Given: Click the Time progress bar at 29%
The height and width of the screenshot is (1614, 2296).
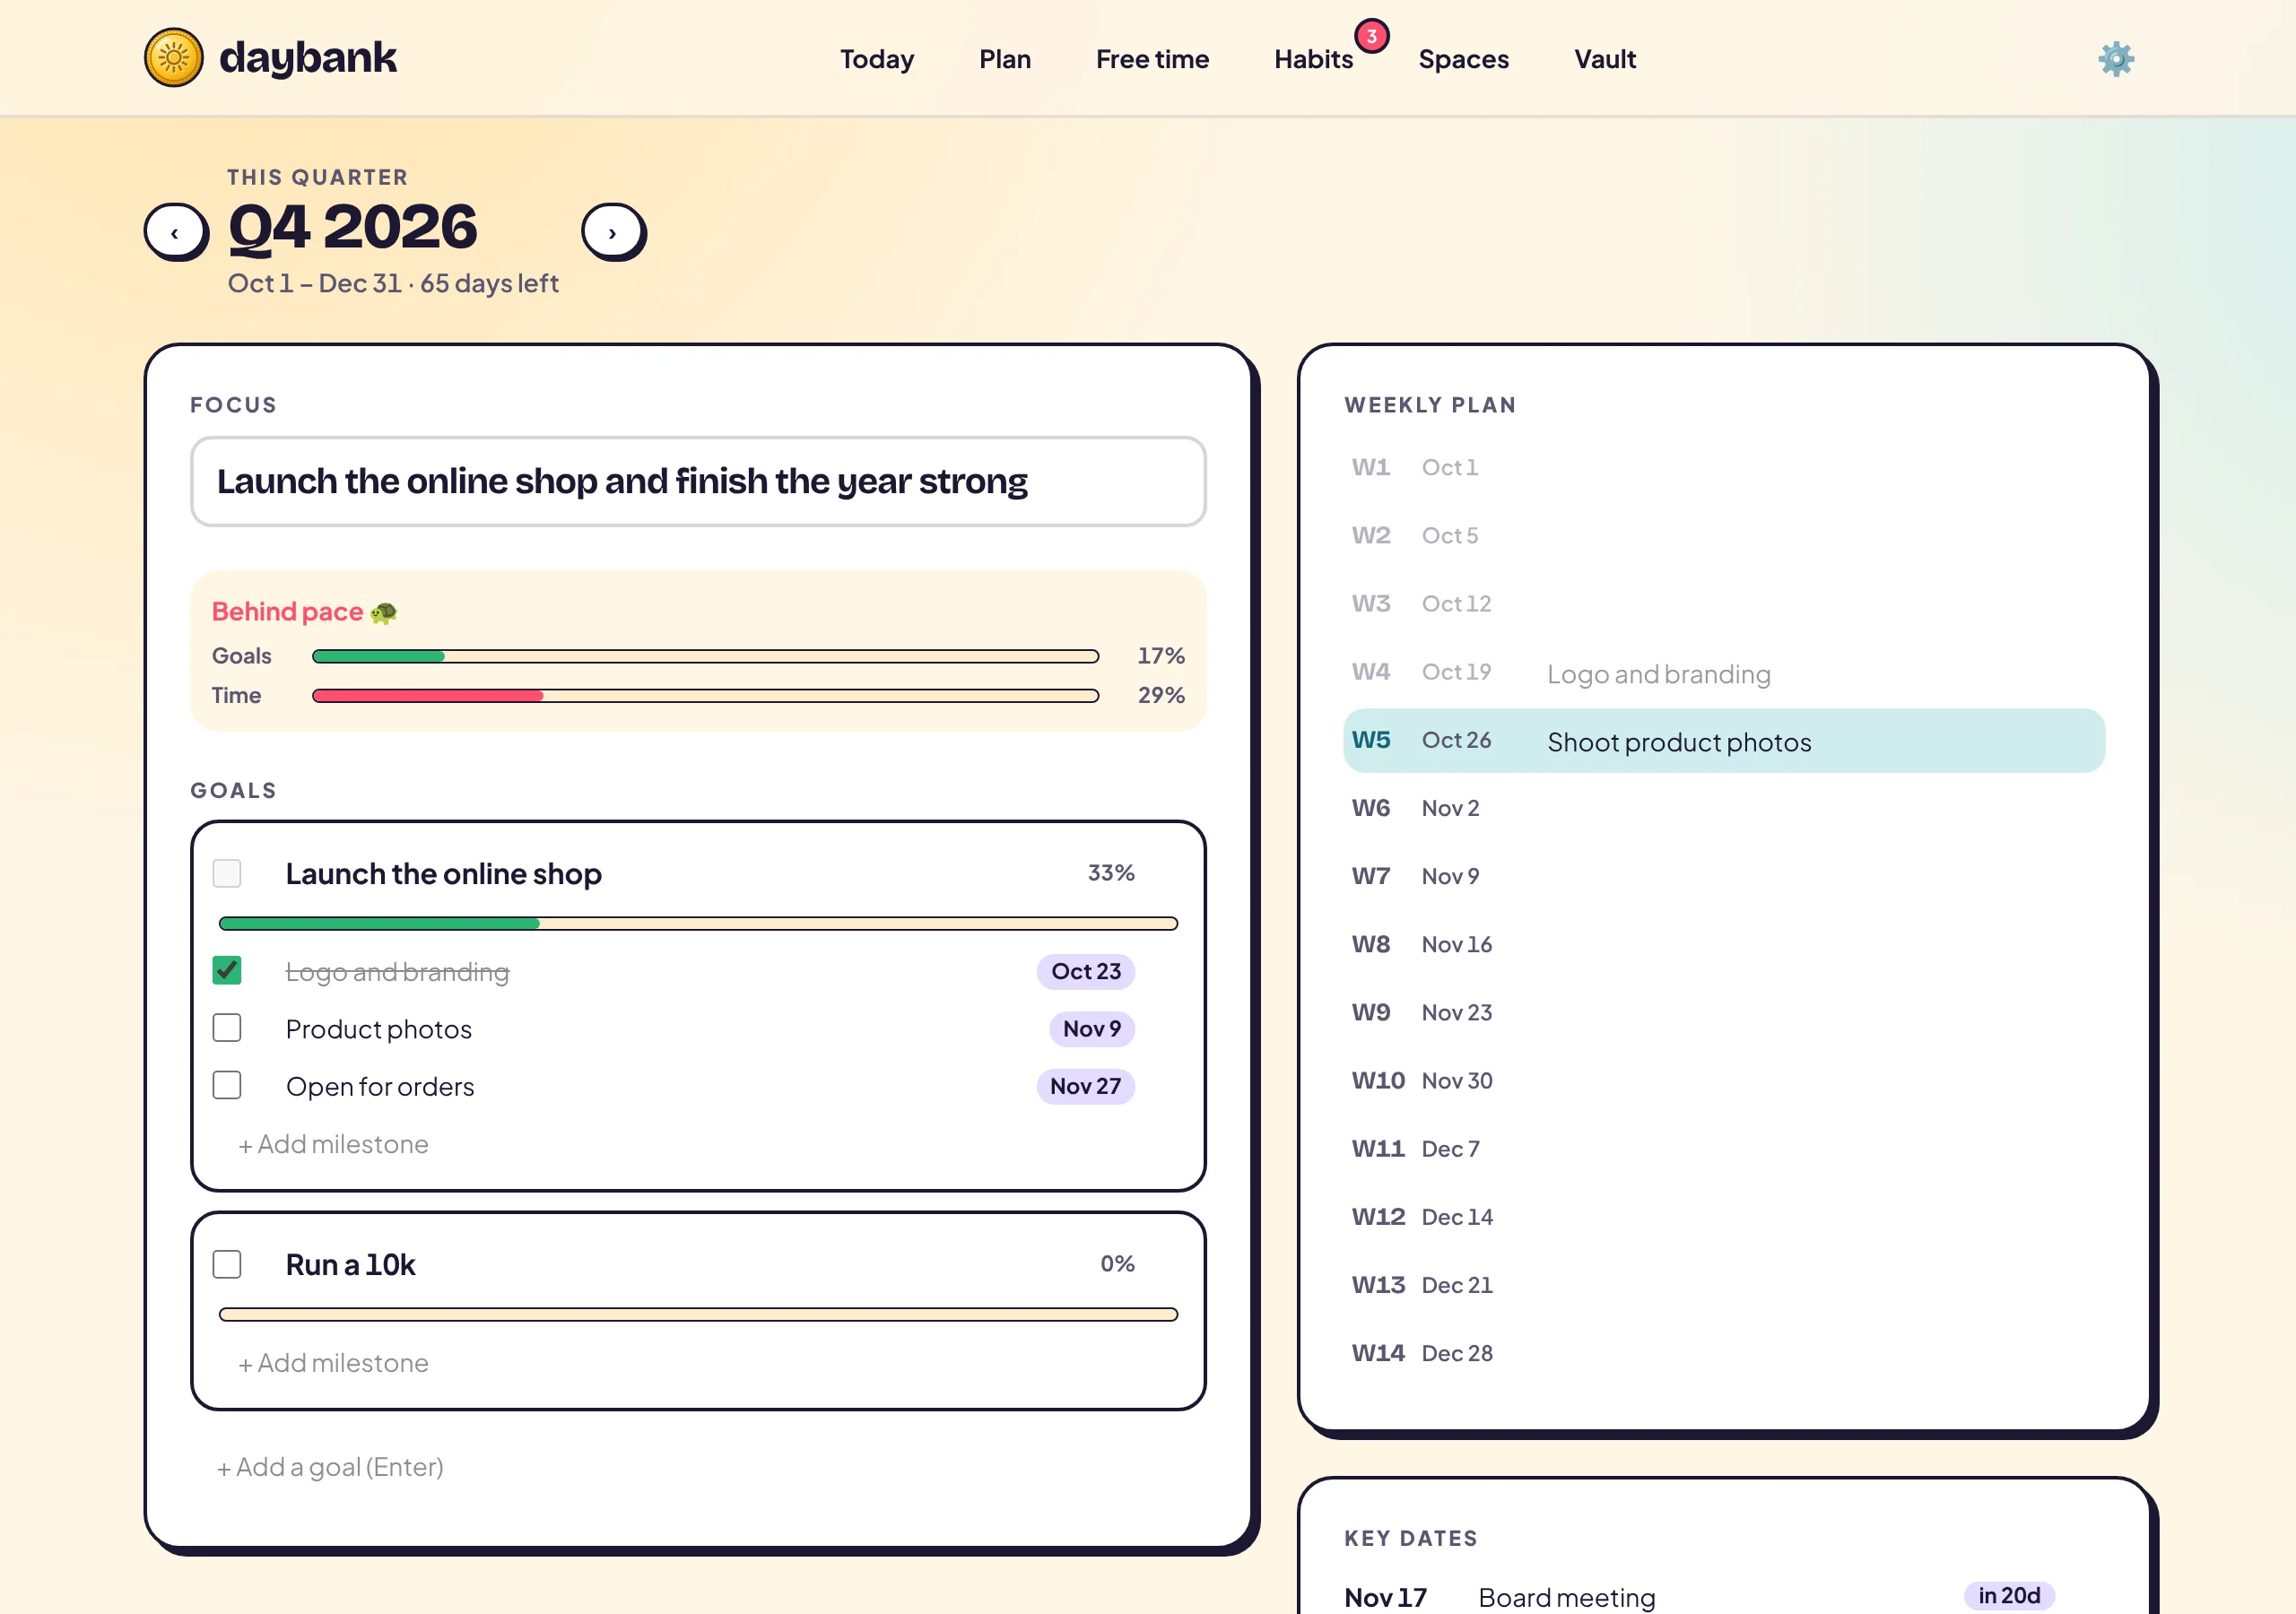Looking at the screenshot, I should click(x=706, y=695).
